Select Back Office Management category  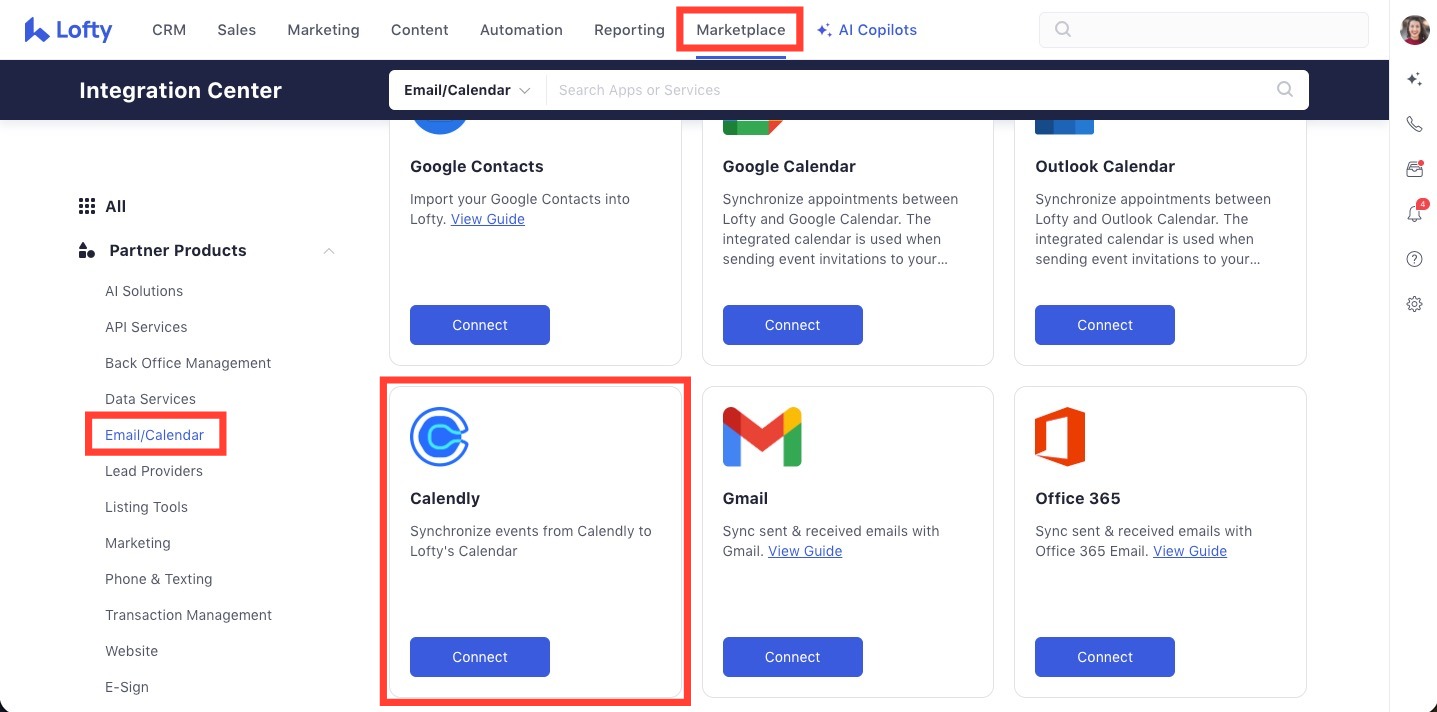coord(188,363)
